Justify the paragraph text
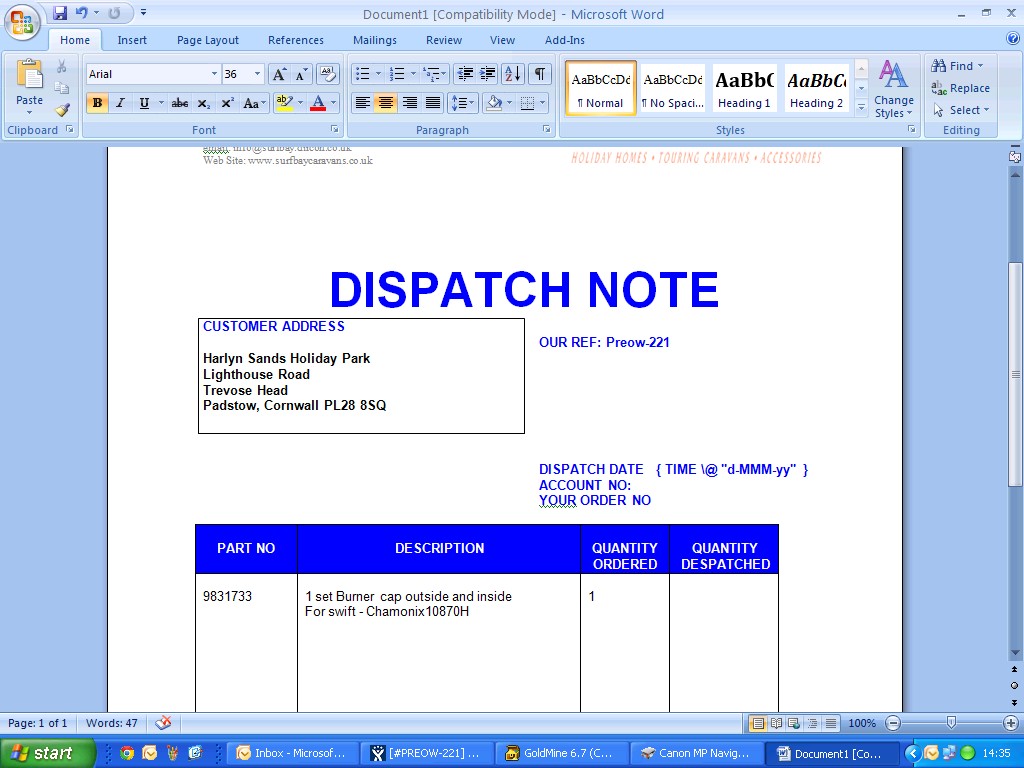The height and width of the screenshot is (768, 1024). [x=433, y=103]
